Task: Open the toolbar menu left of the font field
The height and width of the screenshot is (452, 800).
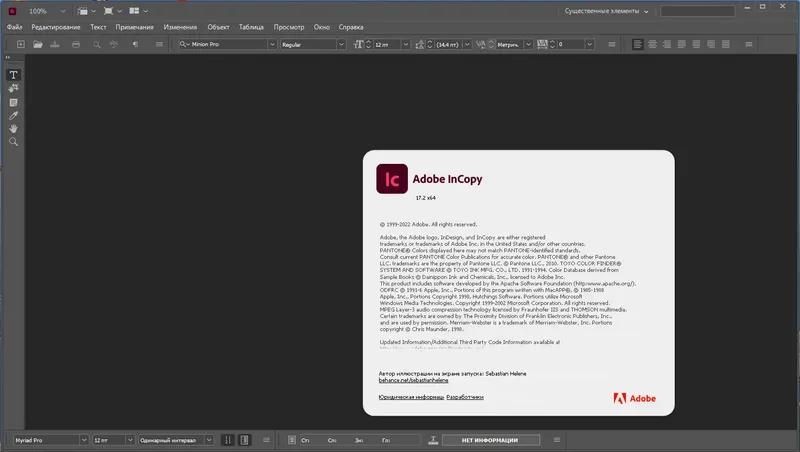Action: (x=159, y=44)
